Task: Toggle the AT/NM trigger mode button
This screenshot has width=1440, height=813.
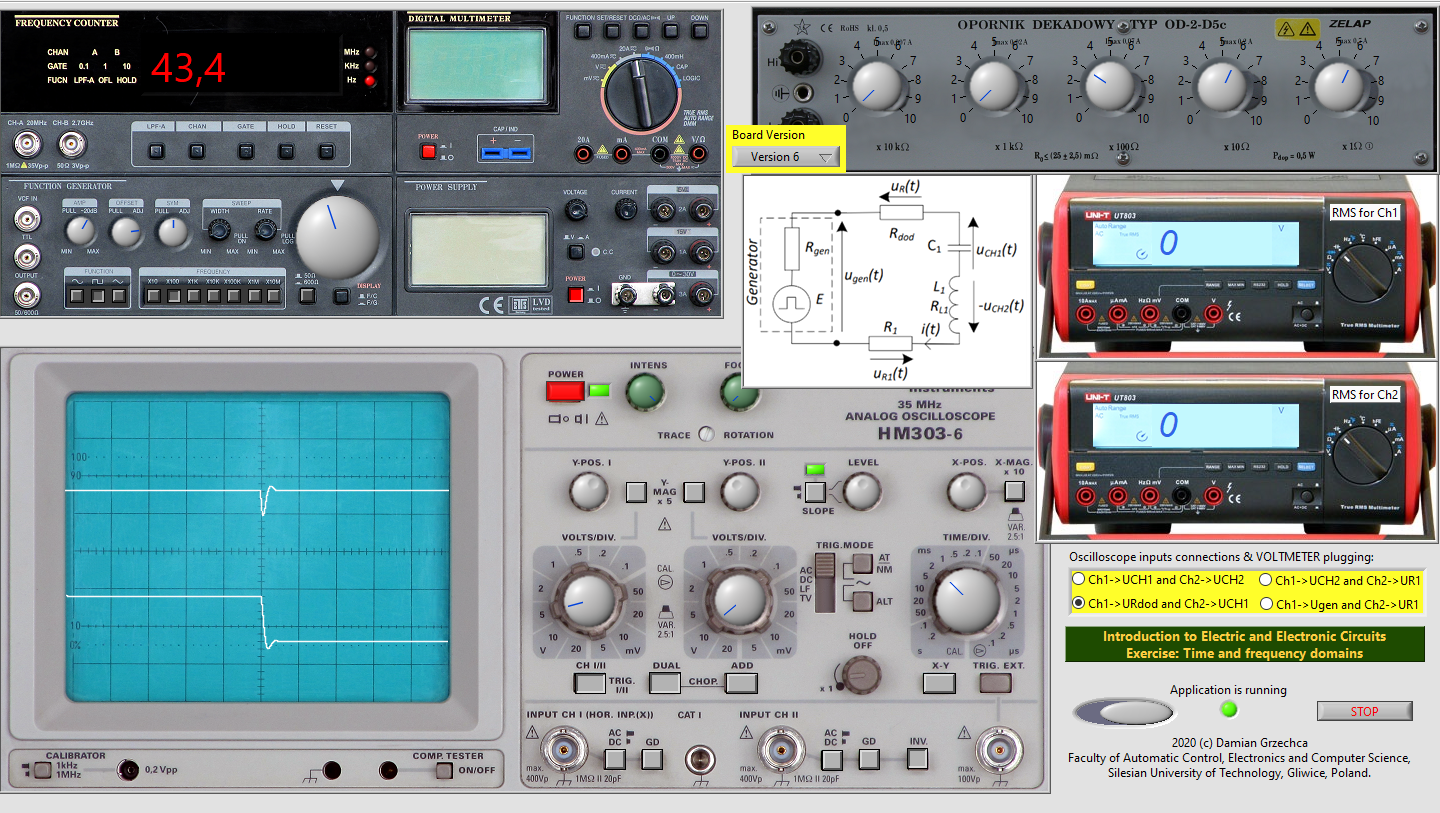Action: coord(858,563)
